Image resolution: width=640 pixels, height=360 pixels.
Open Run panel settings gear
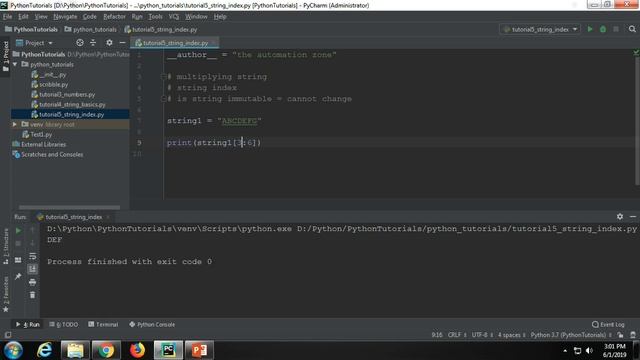click(620, 217)
